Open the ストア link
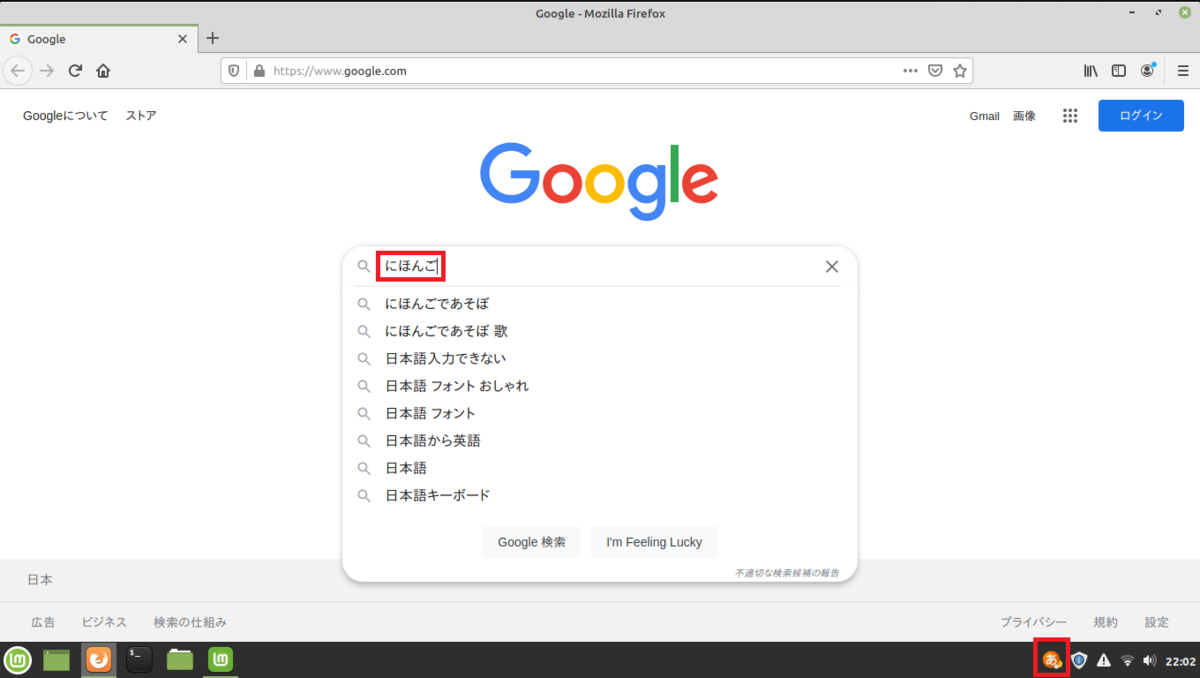Image resolution: width=1200 pixels, height=678 pixels. (141, 116)
